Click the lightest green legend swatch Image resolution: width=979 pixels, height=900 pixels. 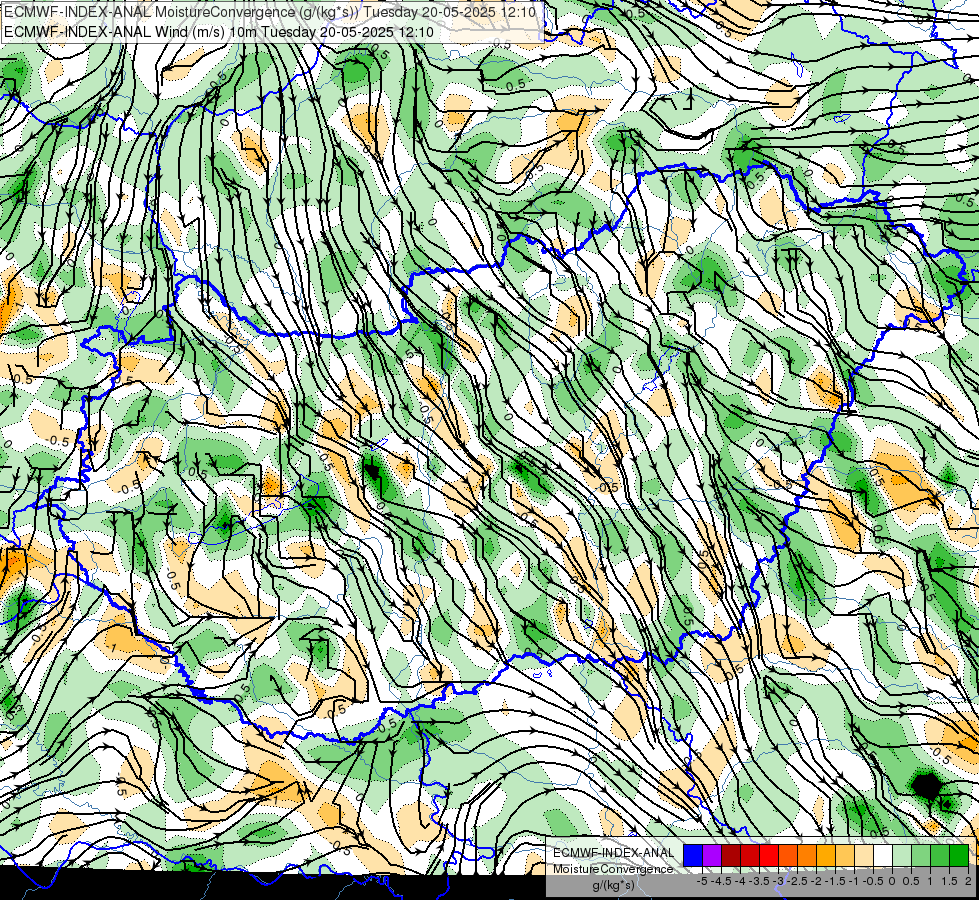click(x=902, y=855)
